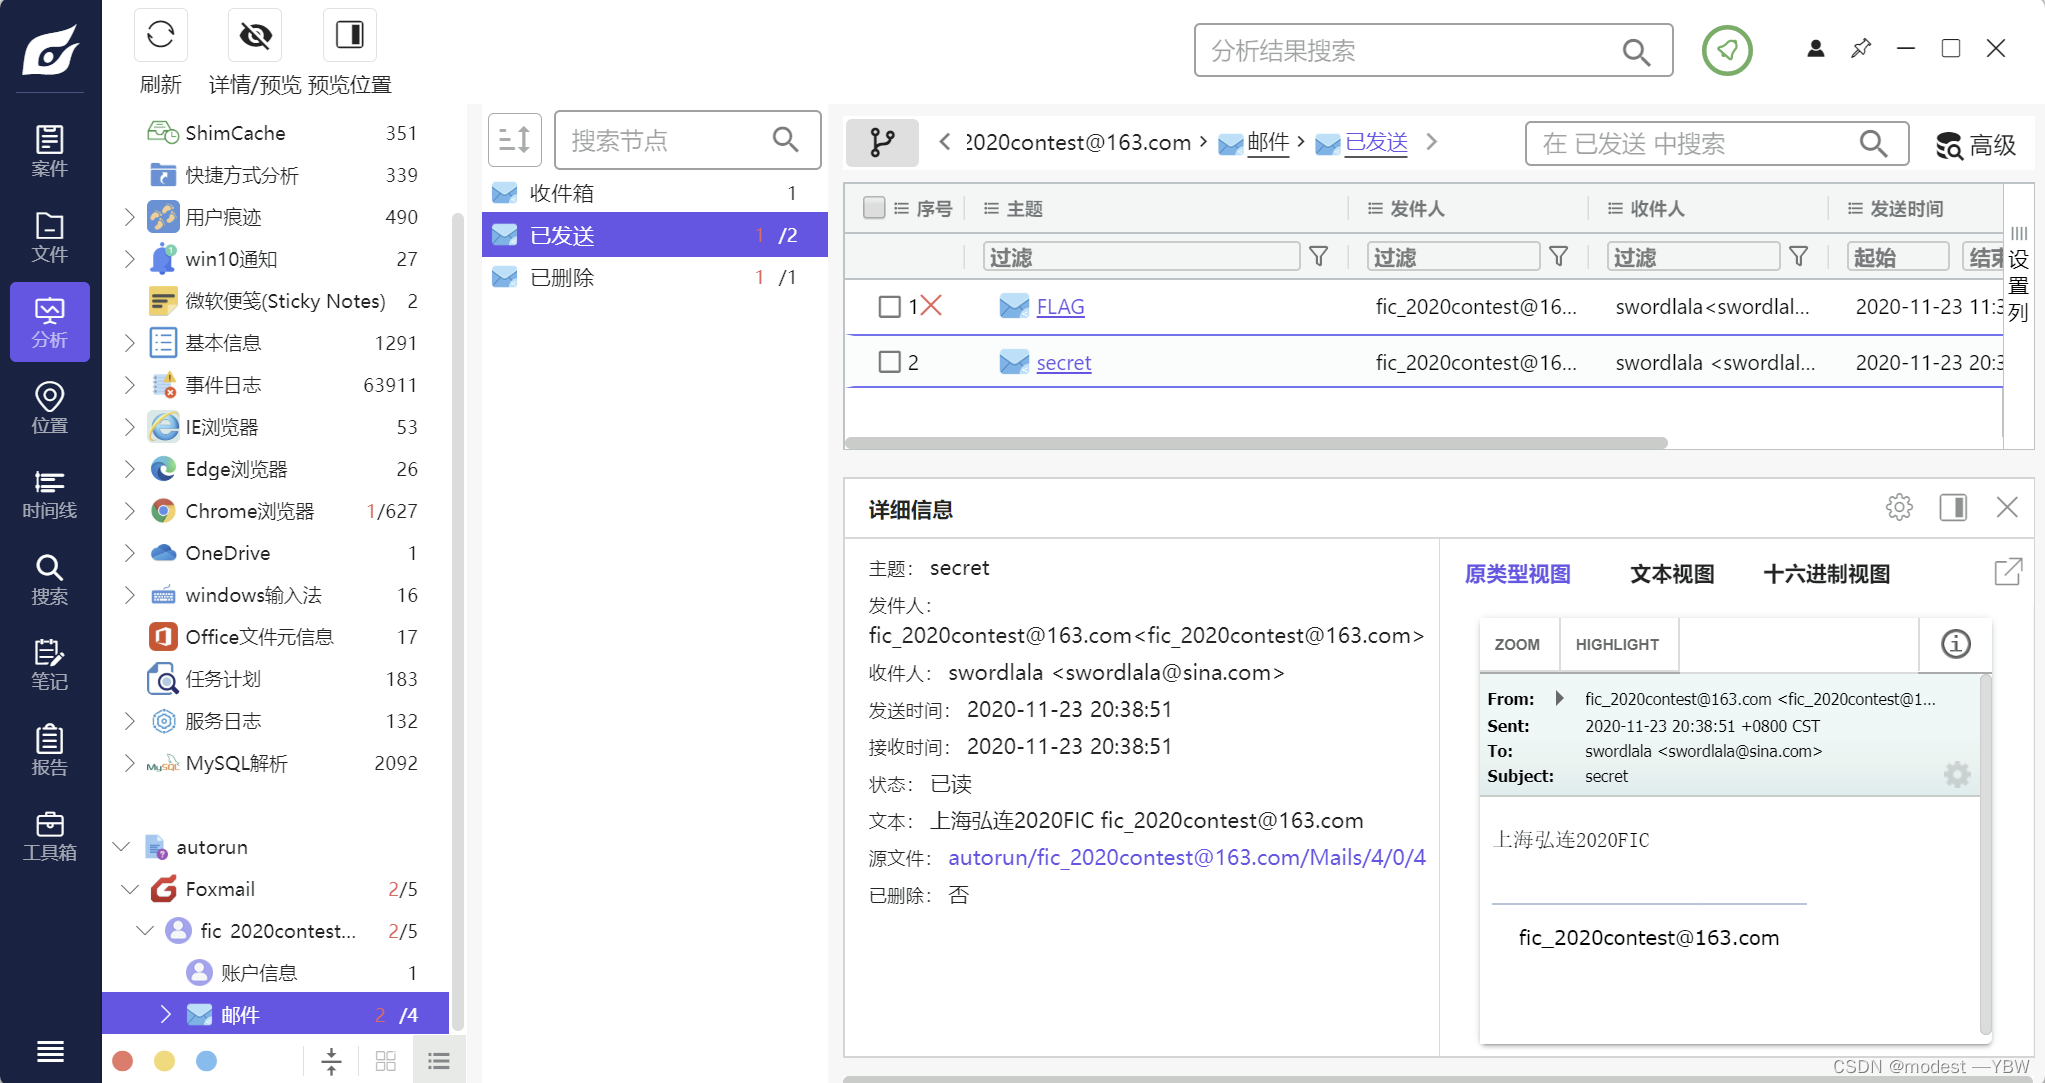The width and height of the screenshot is (2045, 1083).
Task: Open the Toolbox (工具箱) sidebar icon
Action: pos(49,836)
